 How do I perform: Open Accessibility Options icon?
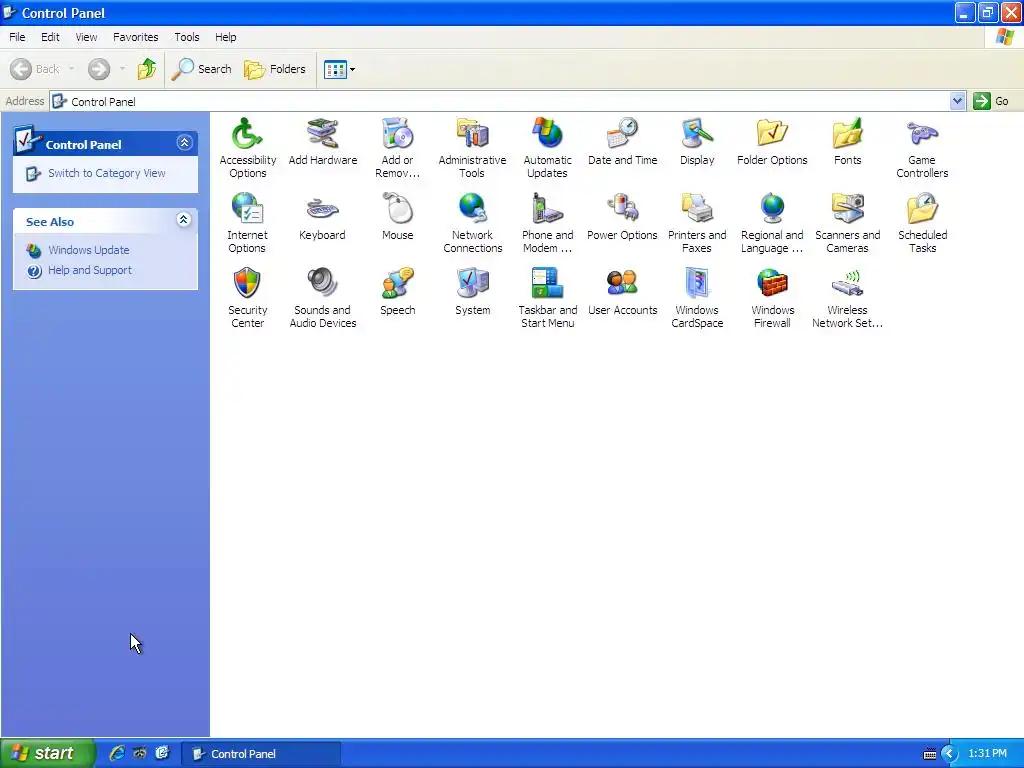(x=248, y=135)
